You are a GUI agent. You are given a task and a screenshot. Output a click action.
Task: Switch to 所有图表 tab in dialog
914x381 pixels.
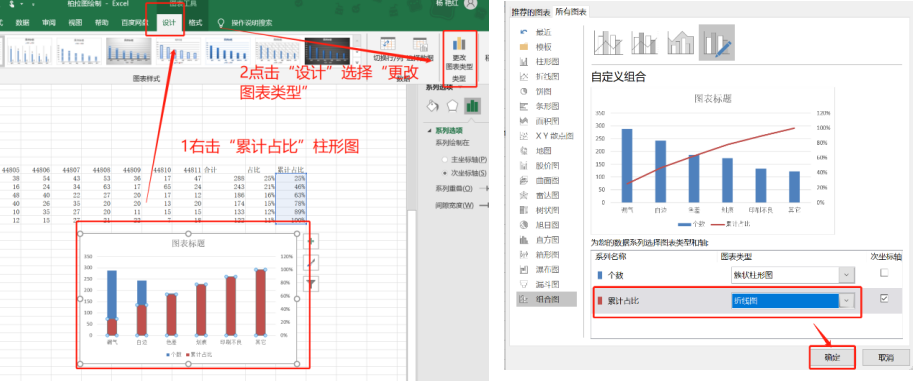571,12
